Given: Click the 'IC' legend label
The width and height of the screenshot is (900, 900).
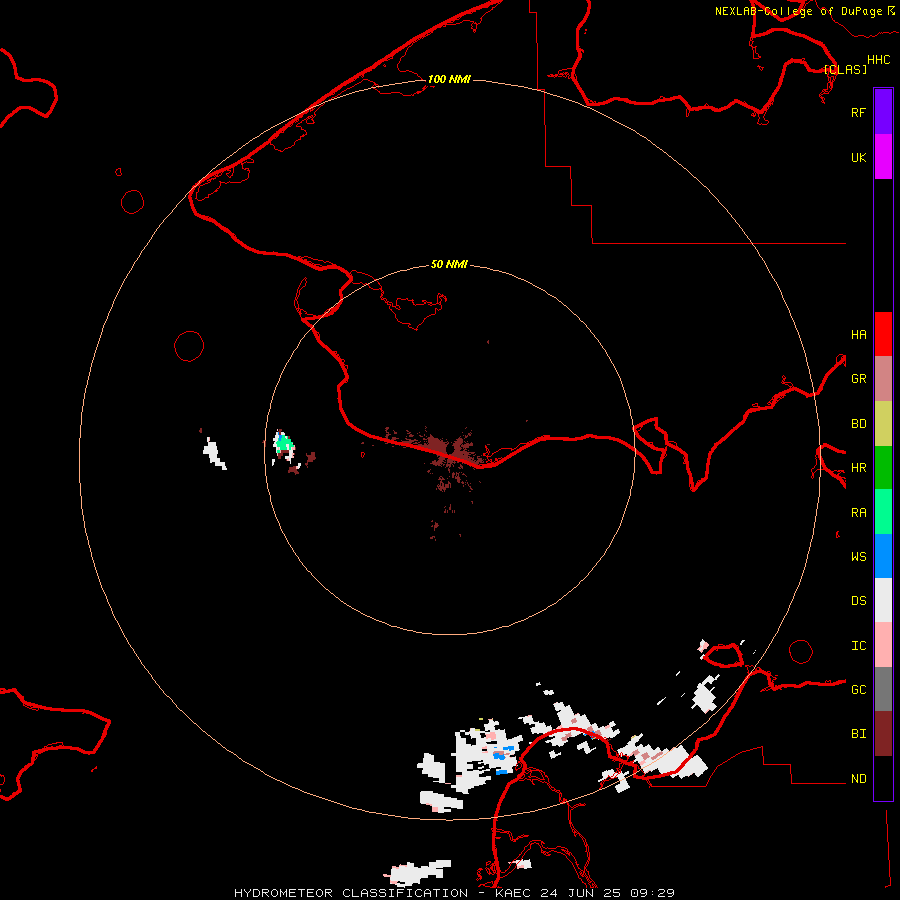Looking at the screenshot, I should click(x=858, y=645).
